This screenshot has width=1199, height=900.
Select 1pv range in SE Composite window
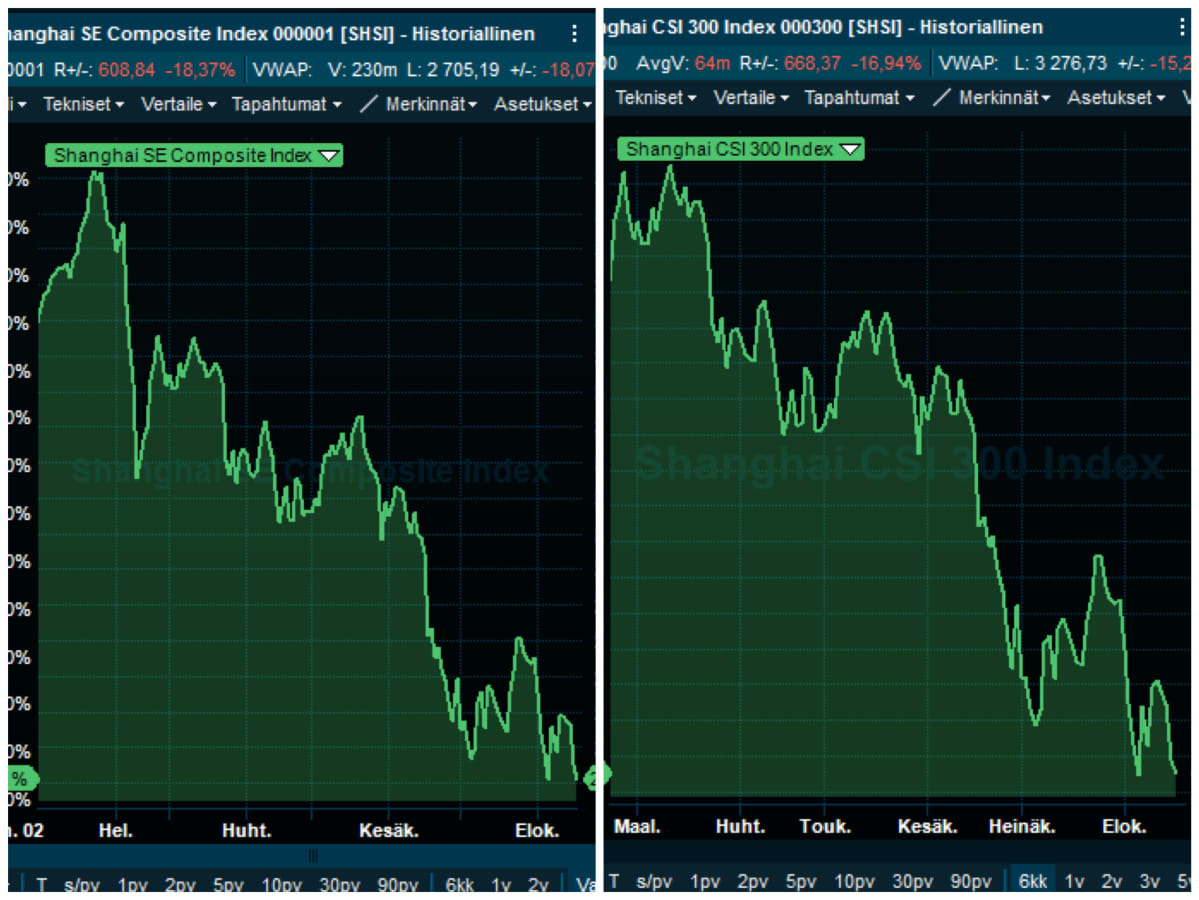(x=132, y=885)
